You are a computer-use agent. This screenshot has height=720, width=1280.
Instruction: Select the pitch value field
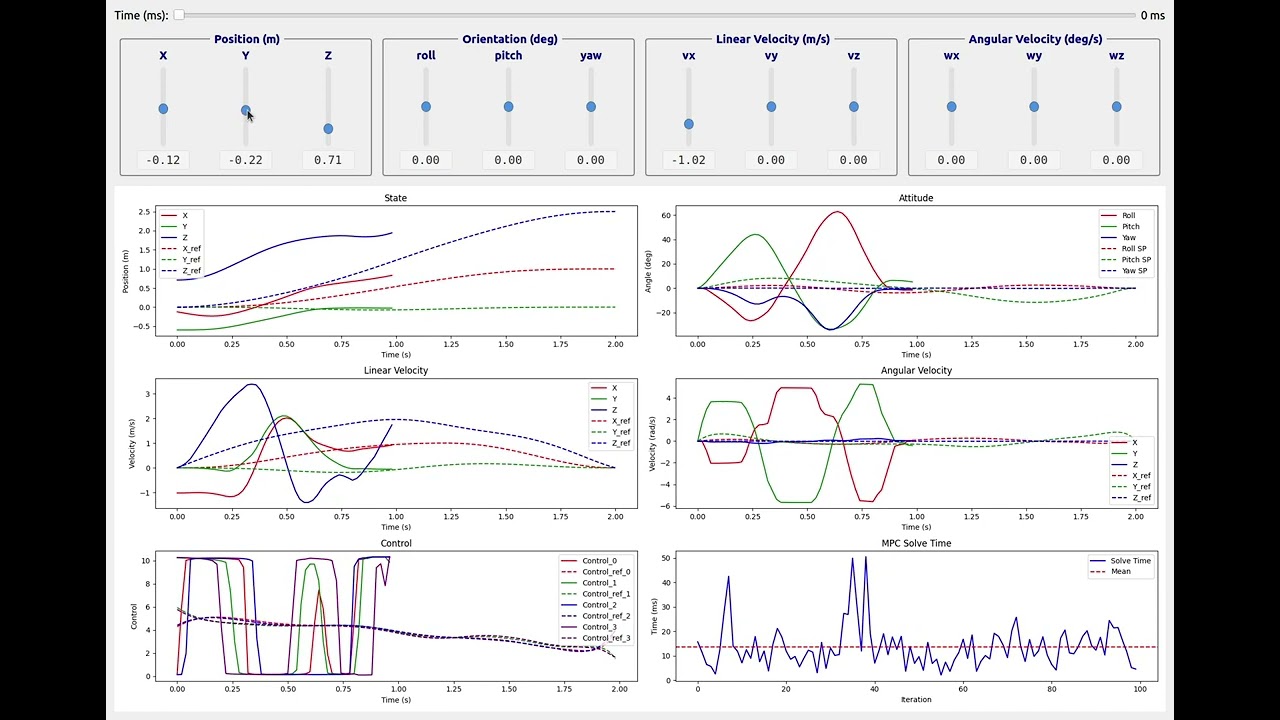(x=508, y=159)
